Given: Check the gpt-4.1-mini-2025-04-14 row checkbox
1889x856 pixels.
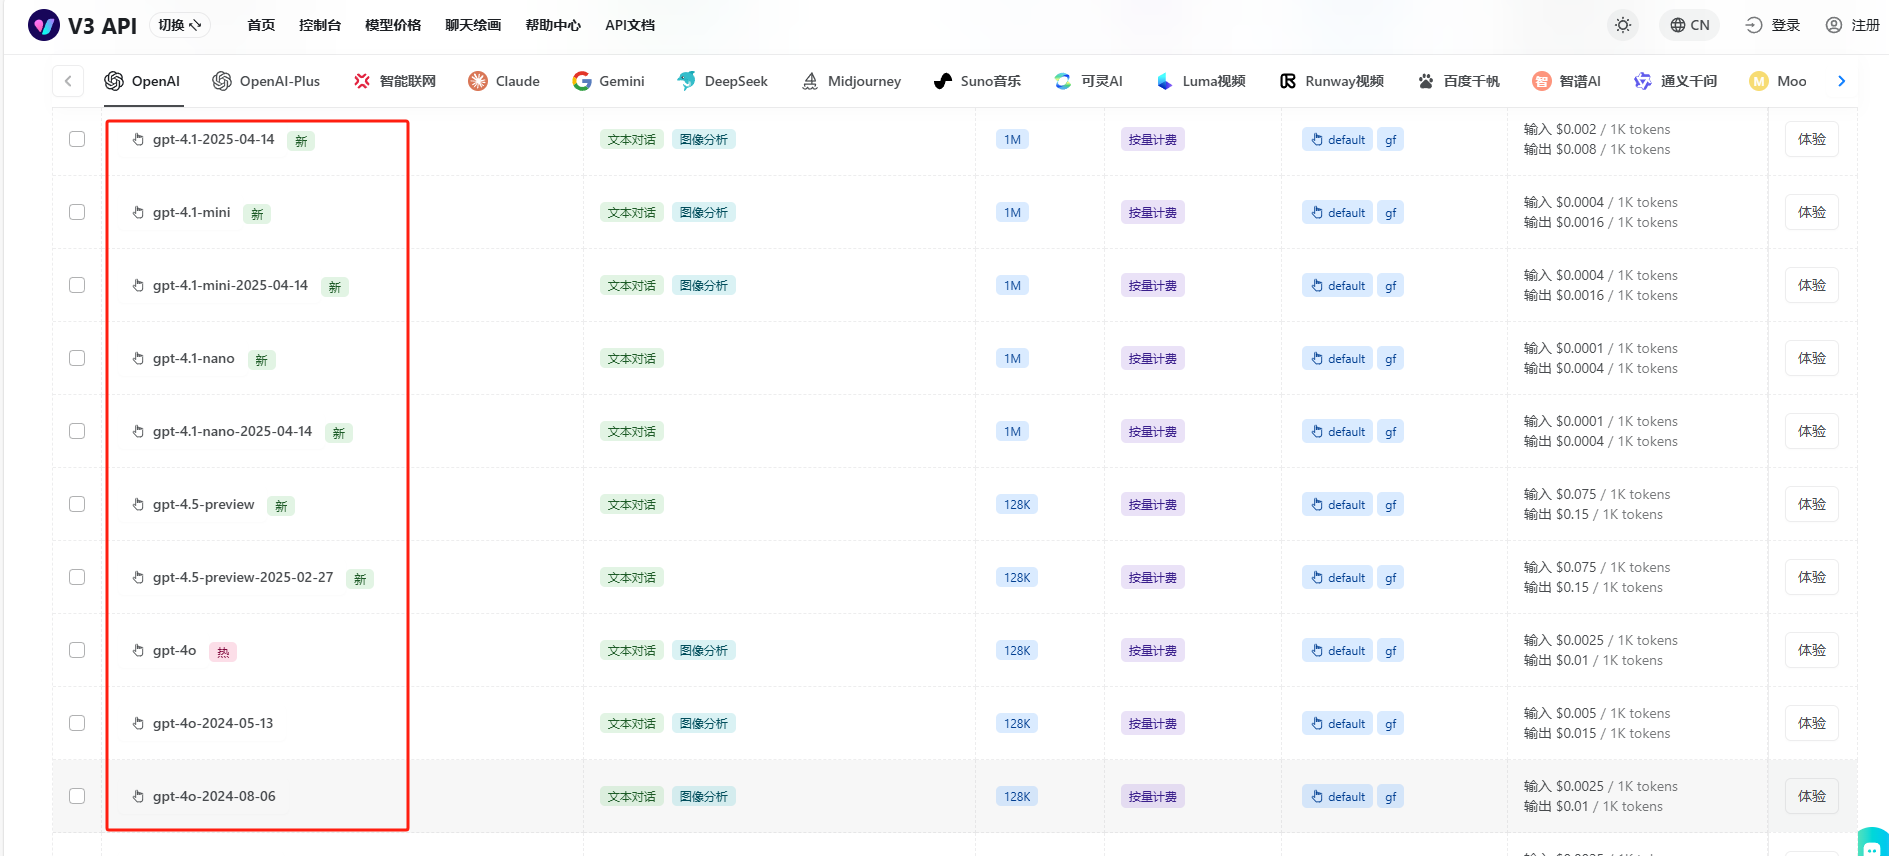Looking at the screenshot, I should pyautogui.click(x=77, y=285).
